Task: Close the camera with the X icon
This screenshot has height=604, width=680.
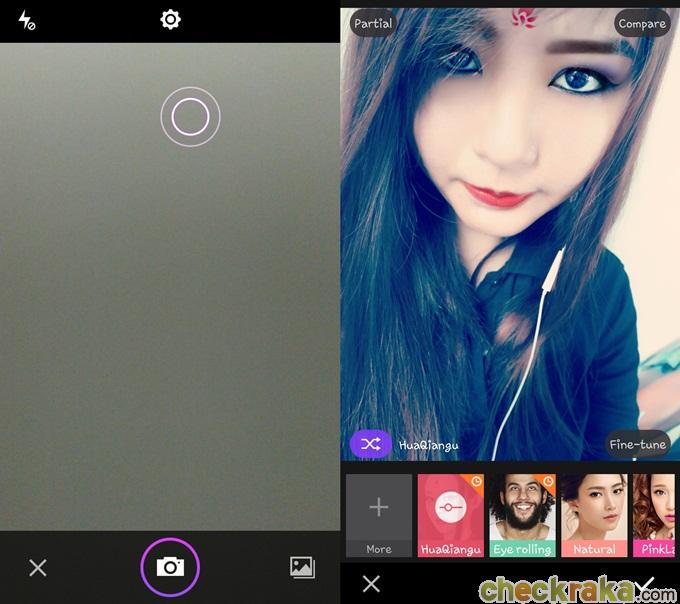Action: [38, 568]
